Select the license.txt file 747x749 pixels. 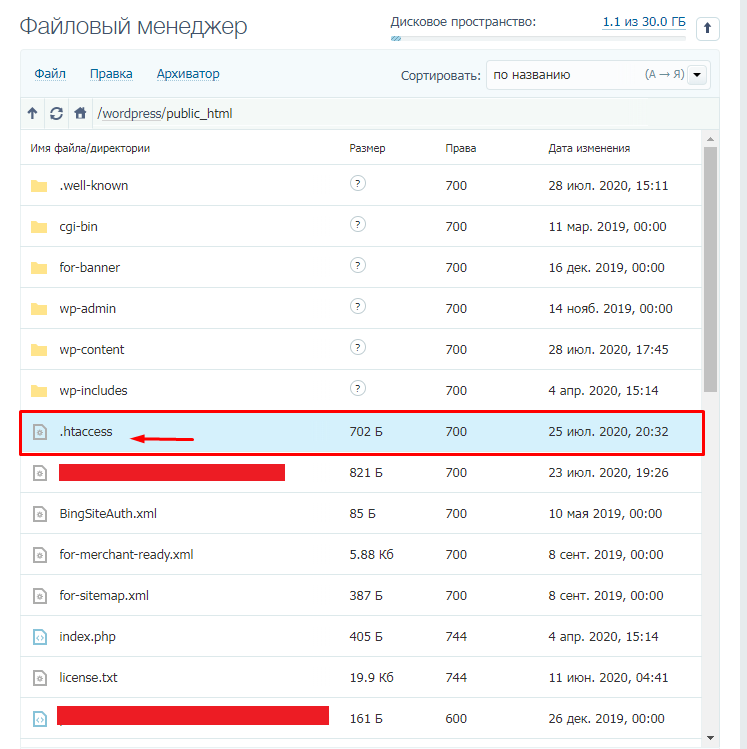point(88,678)
